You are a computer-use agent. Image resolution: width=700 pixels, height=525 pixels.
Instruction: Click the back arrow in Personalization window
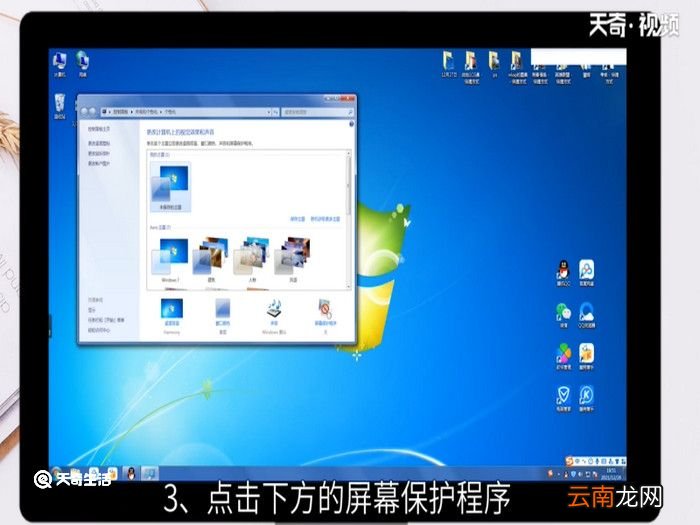pos(84,112)
